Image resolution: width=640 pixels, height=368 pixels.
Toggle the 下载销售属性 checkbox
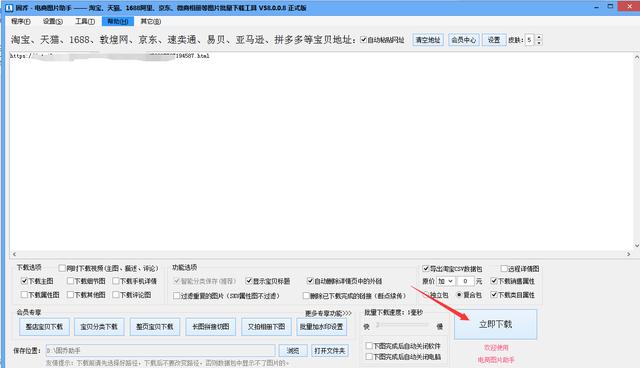coord(494,281)
